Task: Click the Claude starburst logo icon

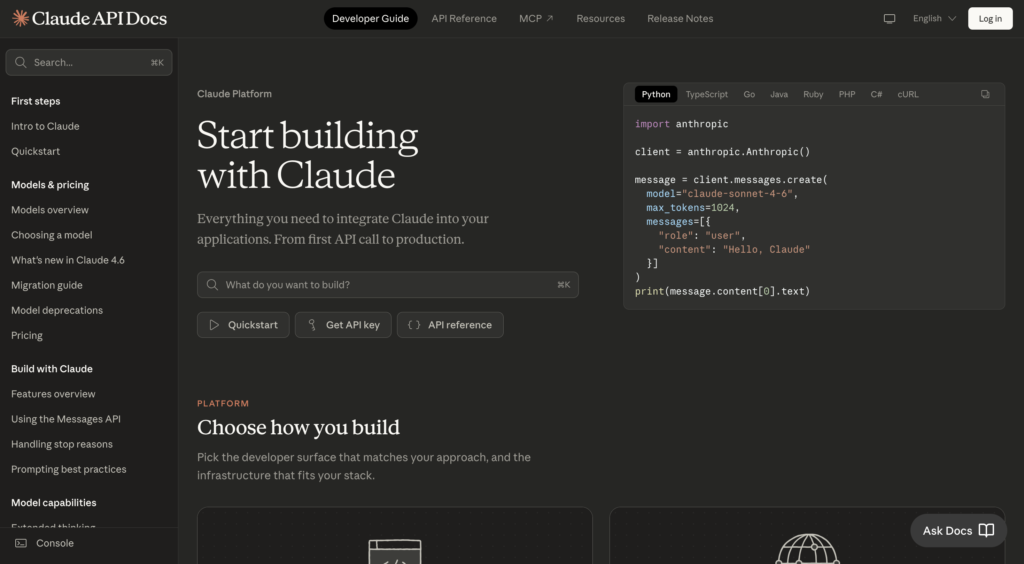Action: (x=20, y=18)
